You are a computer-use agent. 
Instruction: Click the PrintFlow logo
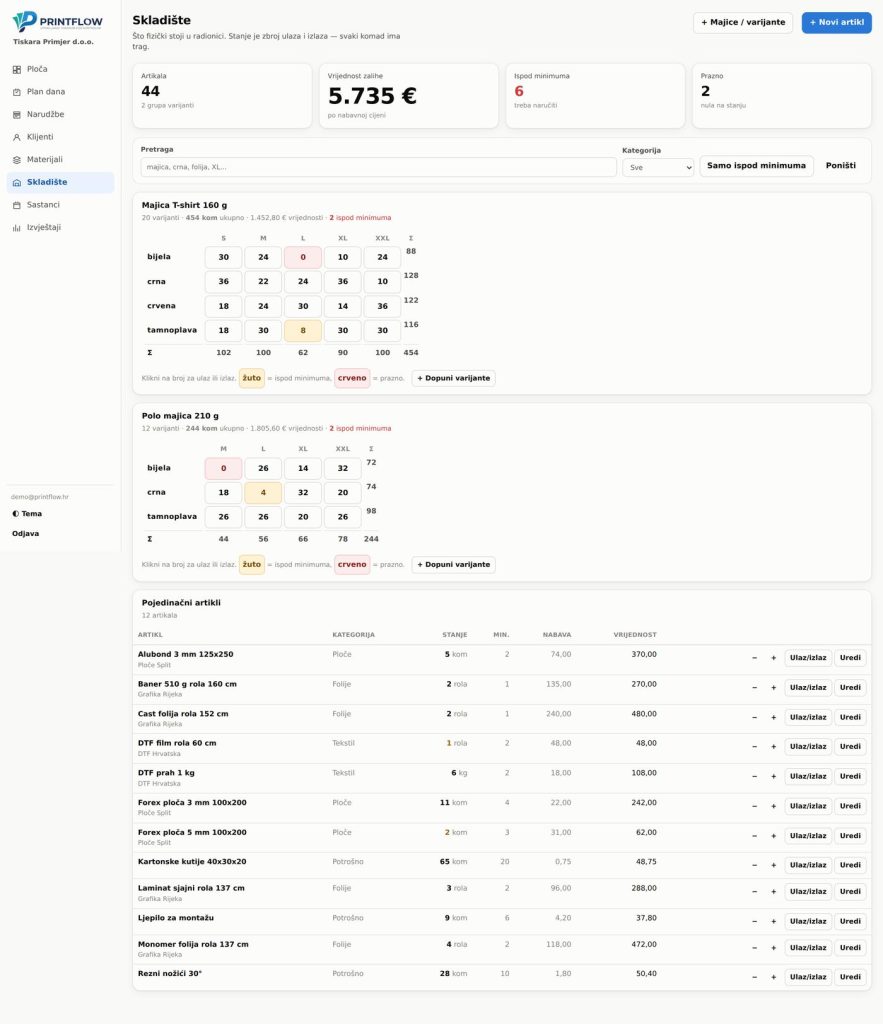(57, 21)
